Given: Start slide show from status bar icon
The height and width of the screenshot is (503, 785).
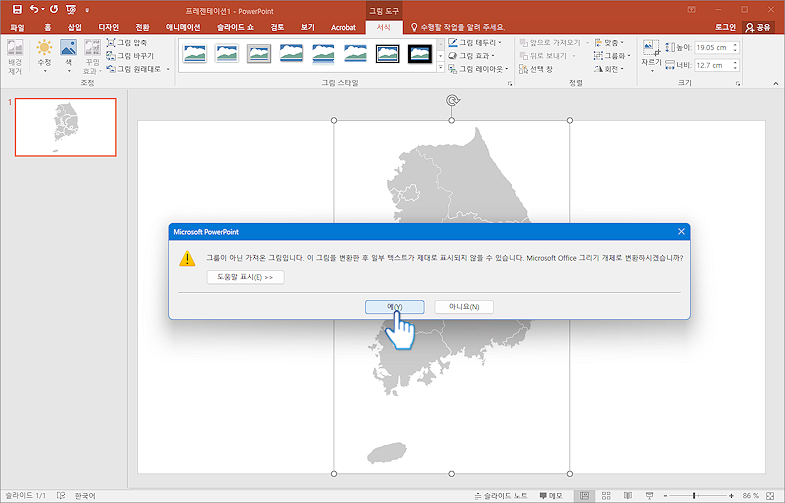Looking at the screenshot, I should 649,495.
